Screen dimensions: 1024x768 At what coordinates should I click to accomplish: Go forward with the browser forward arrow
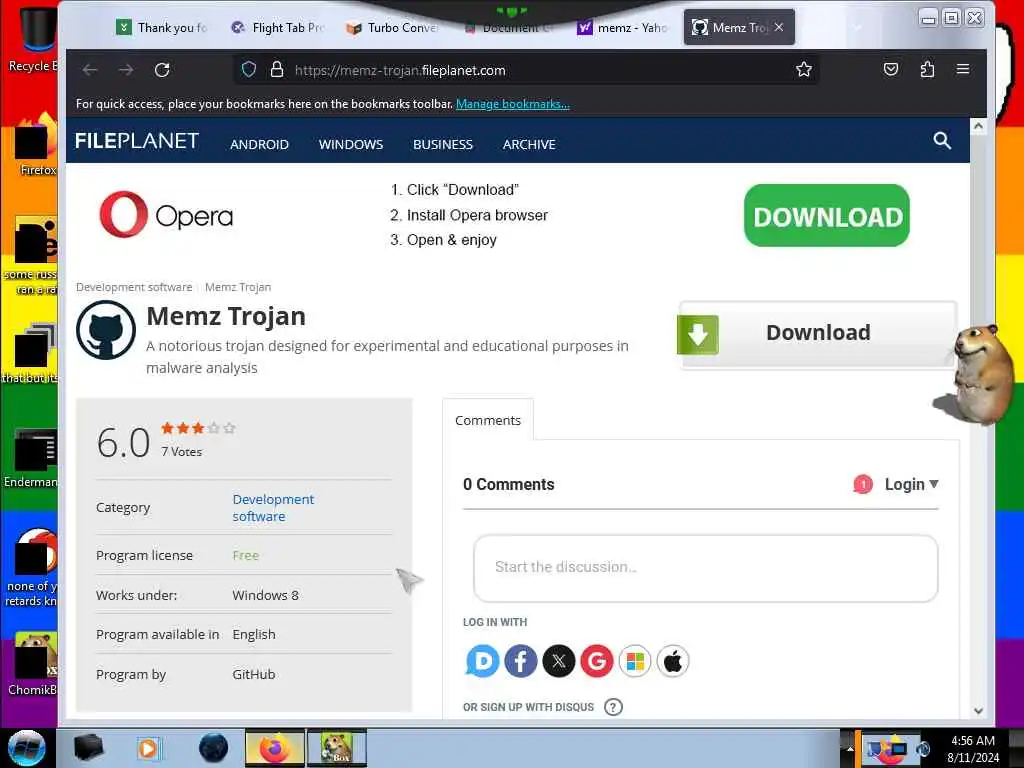[x=126, y=70]
